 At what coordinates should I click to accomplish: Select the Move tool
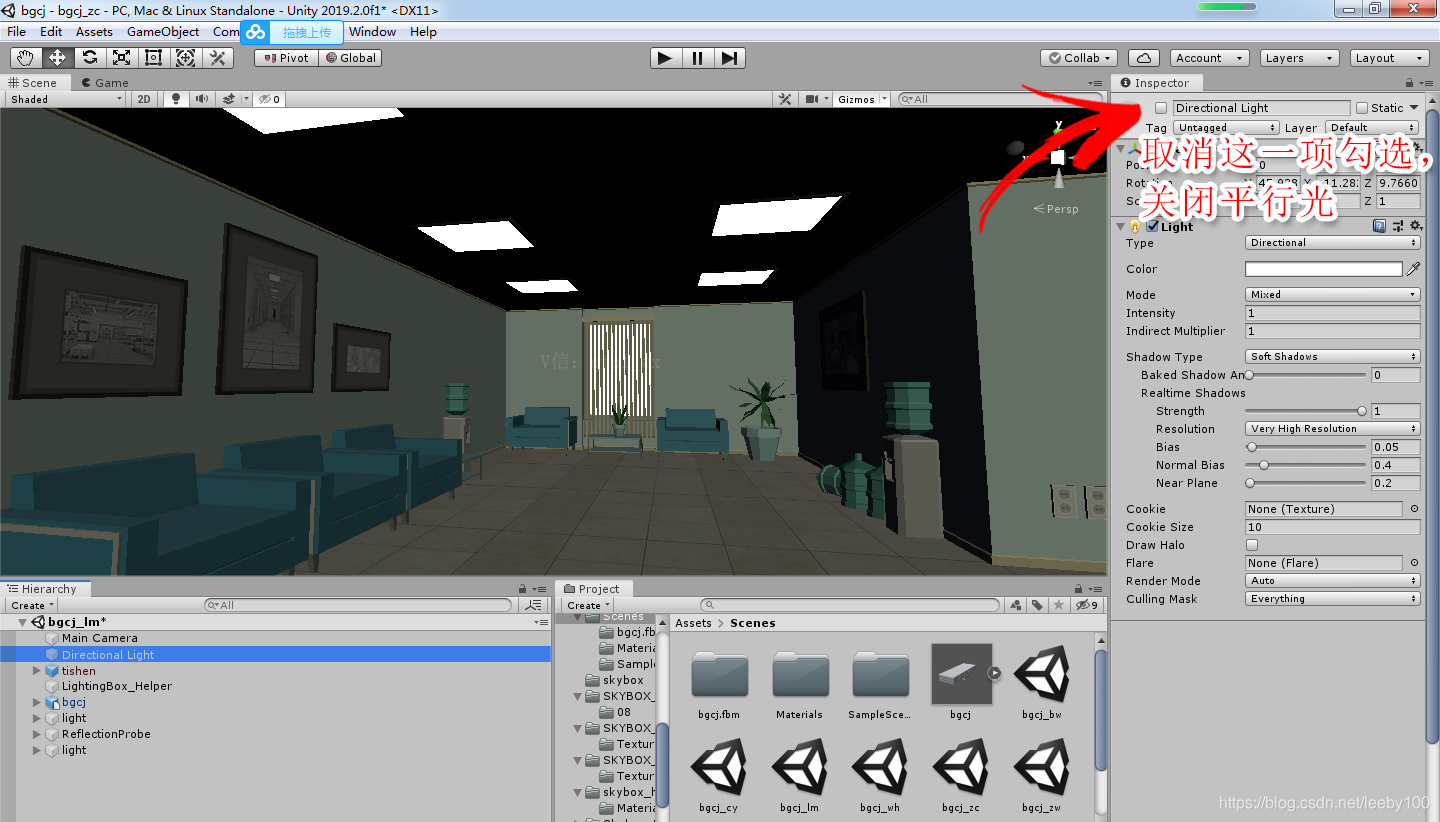point(57,58)
